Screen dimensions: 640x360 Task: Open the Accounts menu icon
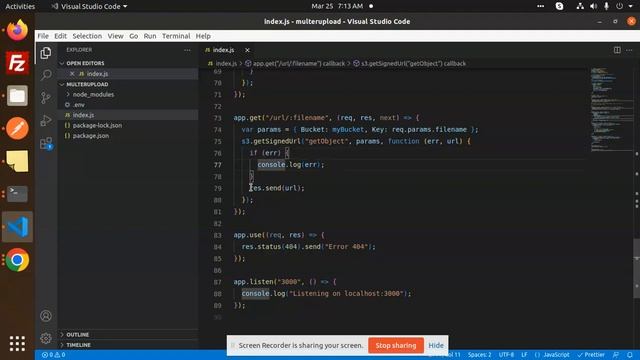(46, 316)
